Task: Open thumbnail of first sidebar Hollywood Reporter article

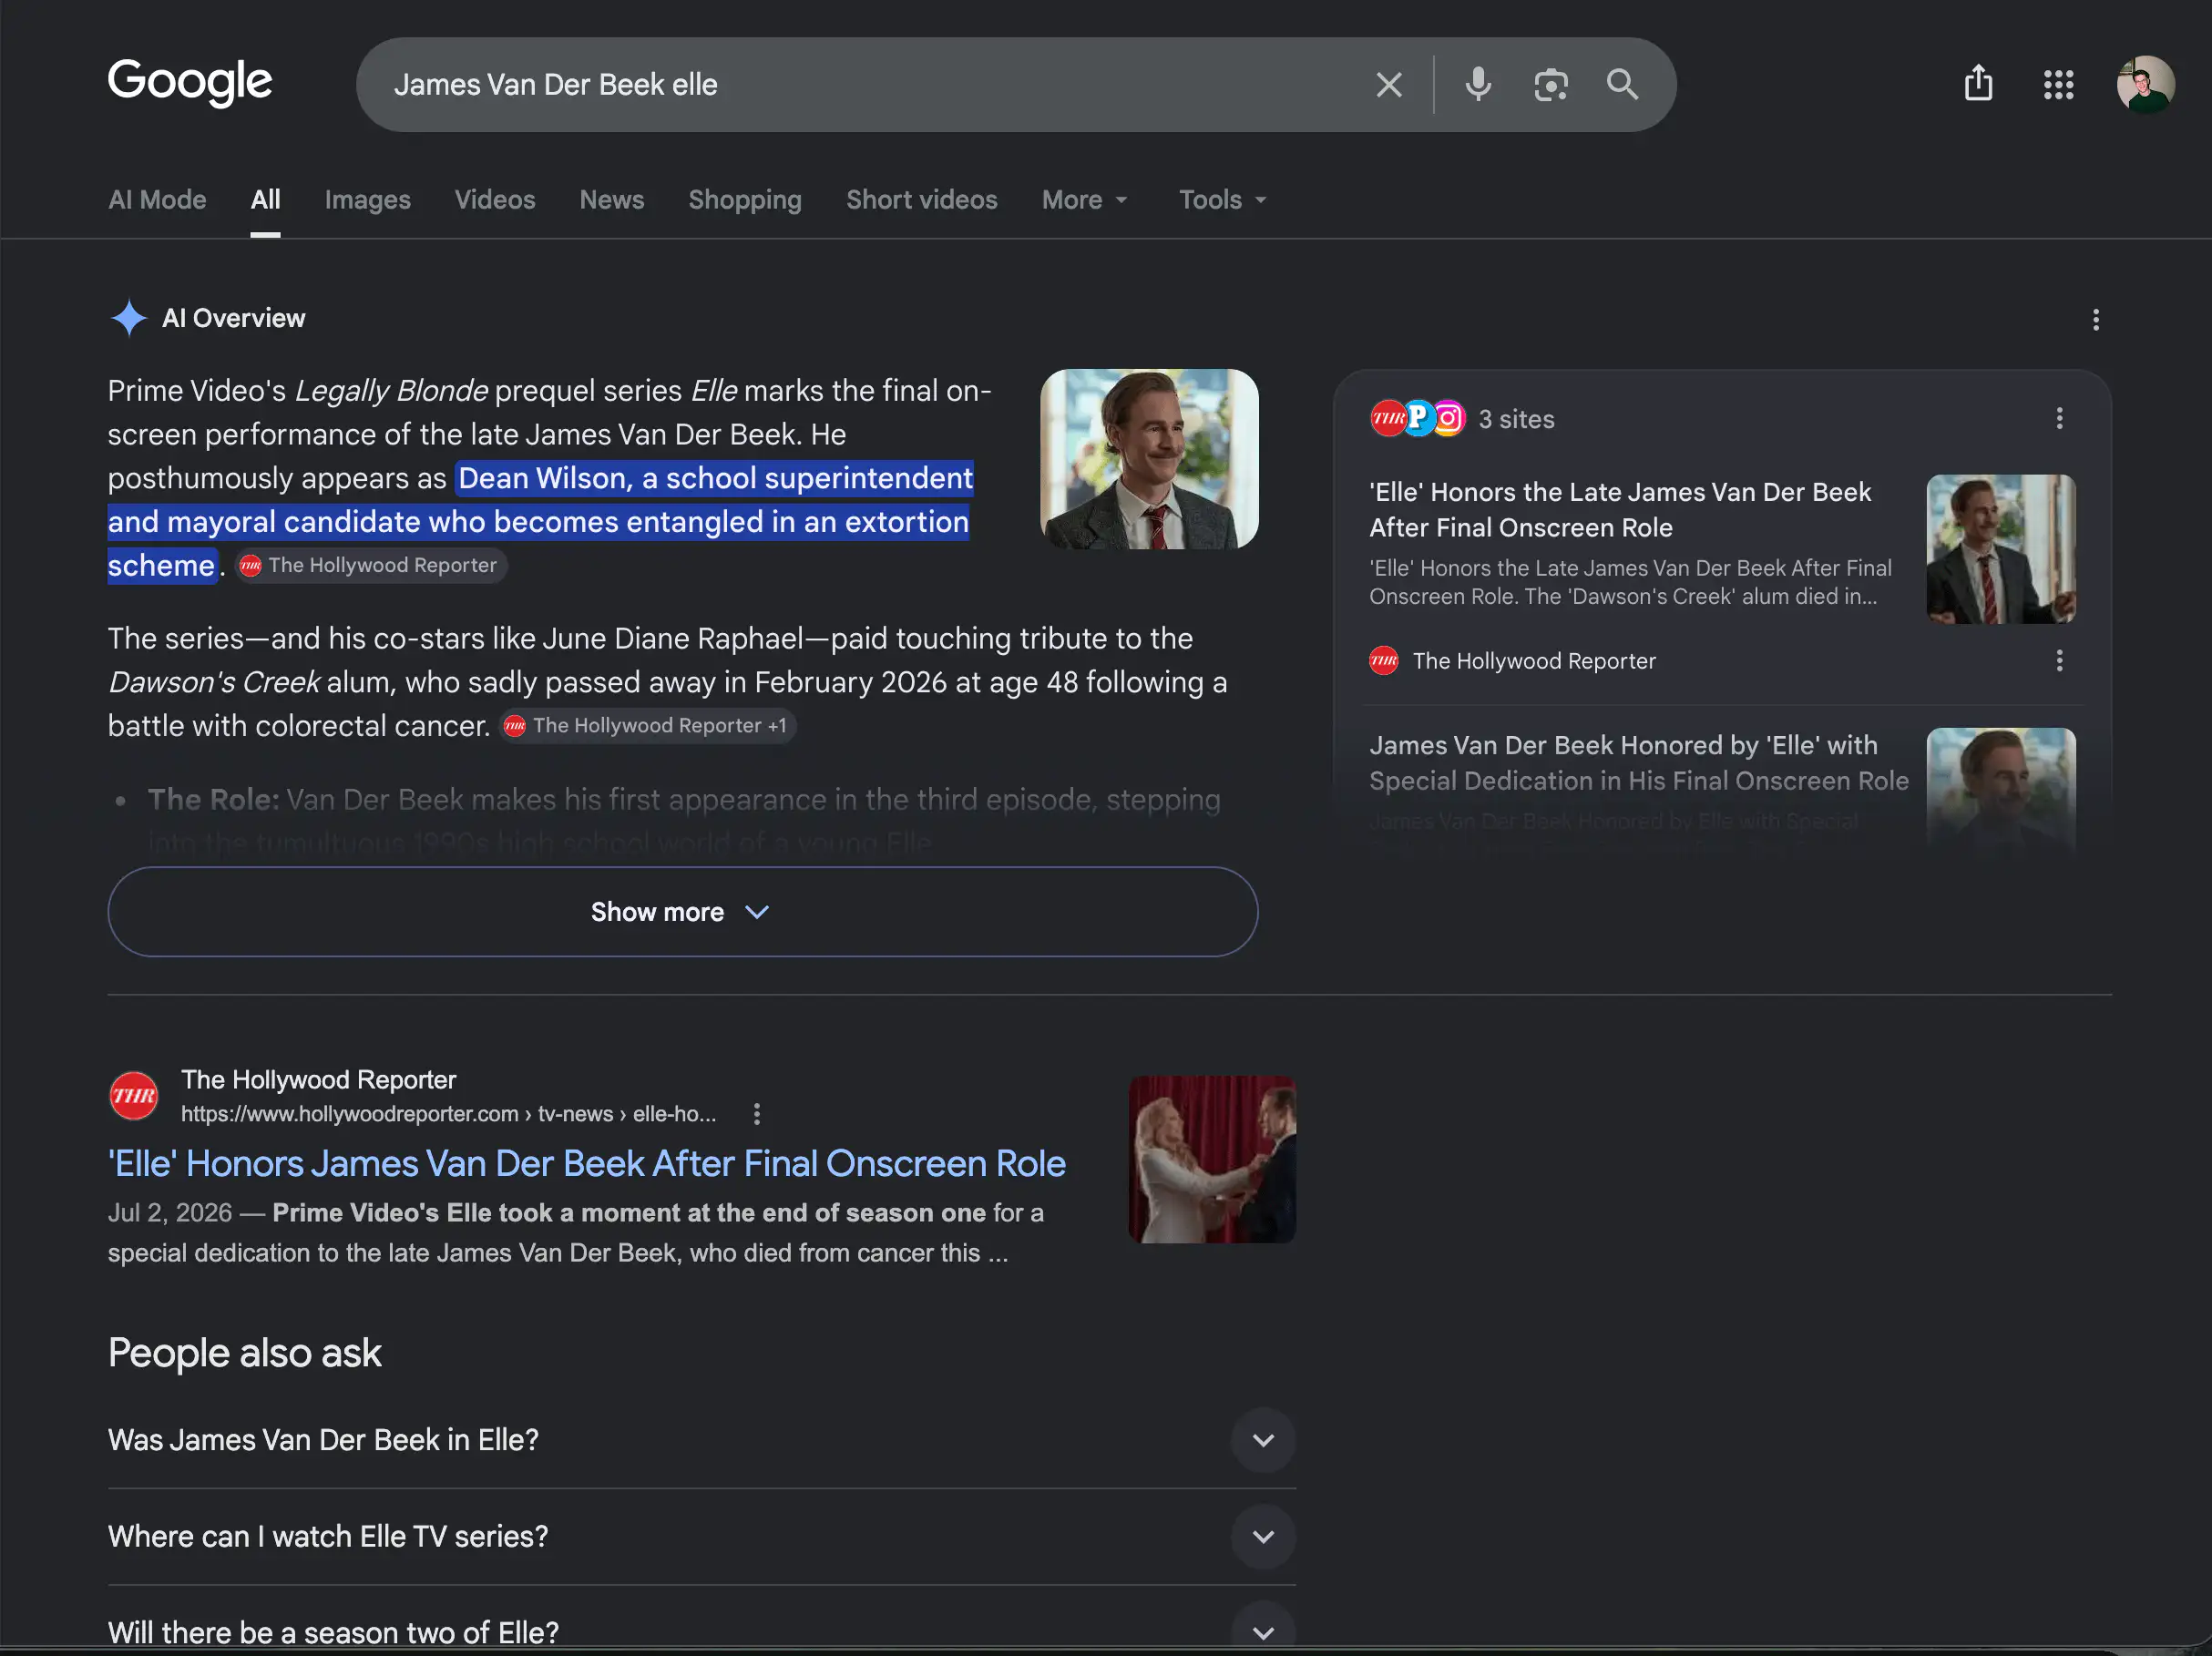Action: [x=2000, y=549]
